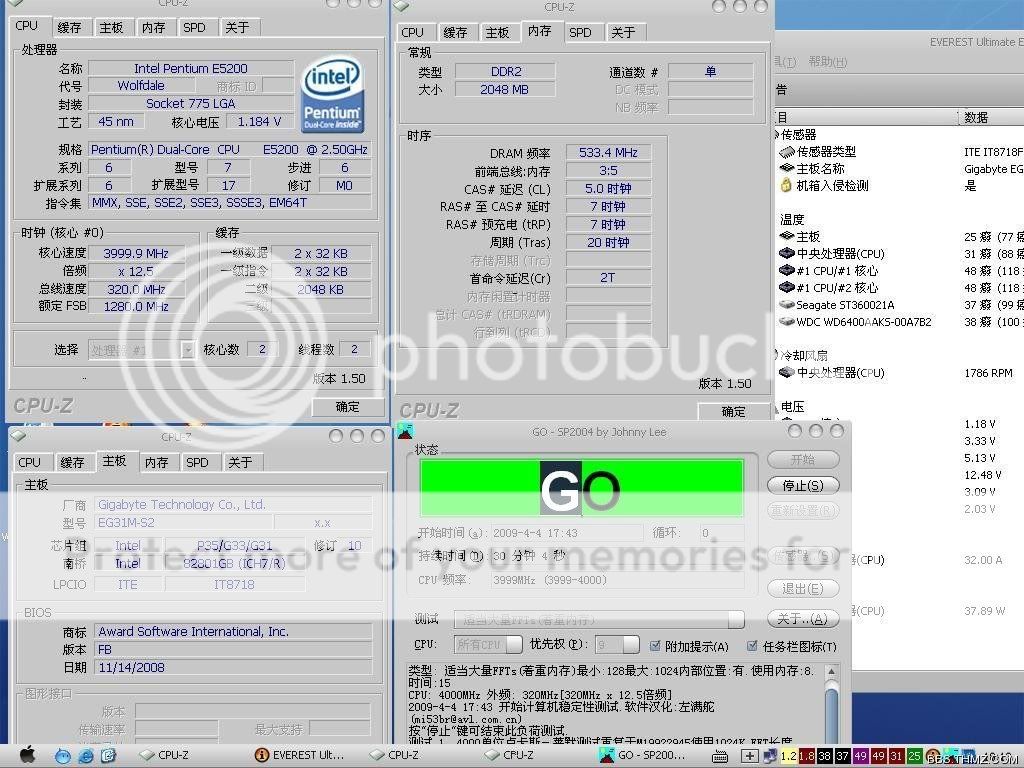1024x768 pixels.
Task: Open the CPU selection dropdown in SP2004
Action: [x=514, y=645]
